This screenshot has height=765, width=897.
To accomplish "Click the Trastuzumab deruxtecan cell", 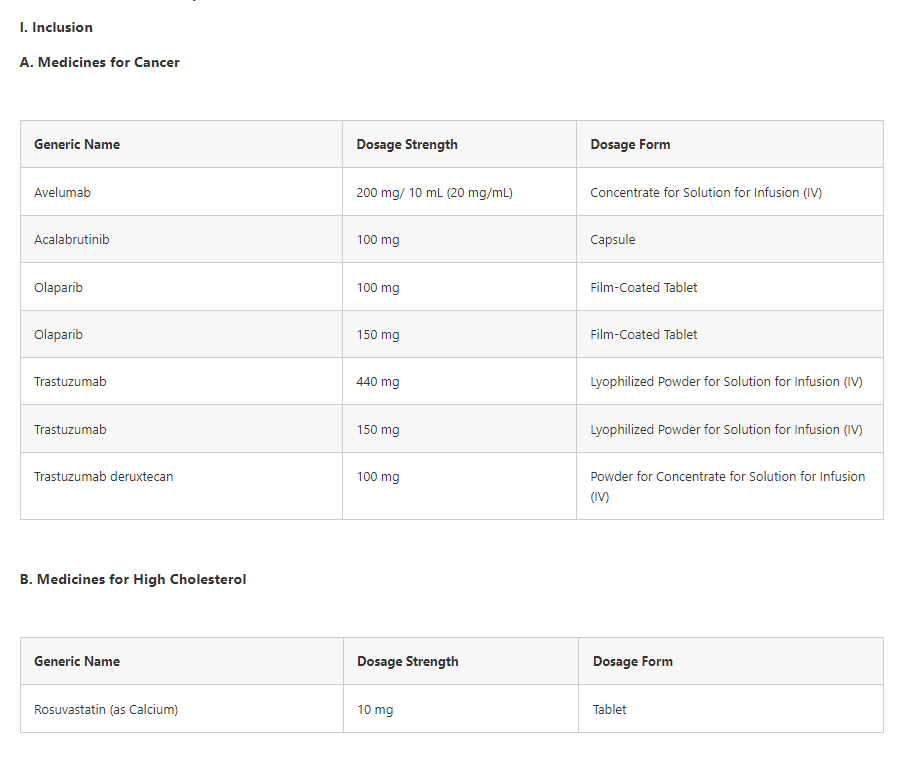I will (104, 477).
